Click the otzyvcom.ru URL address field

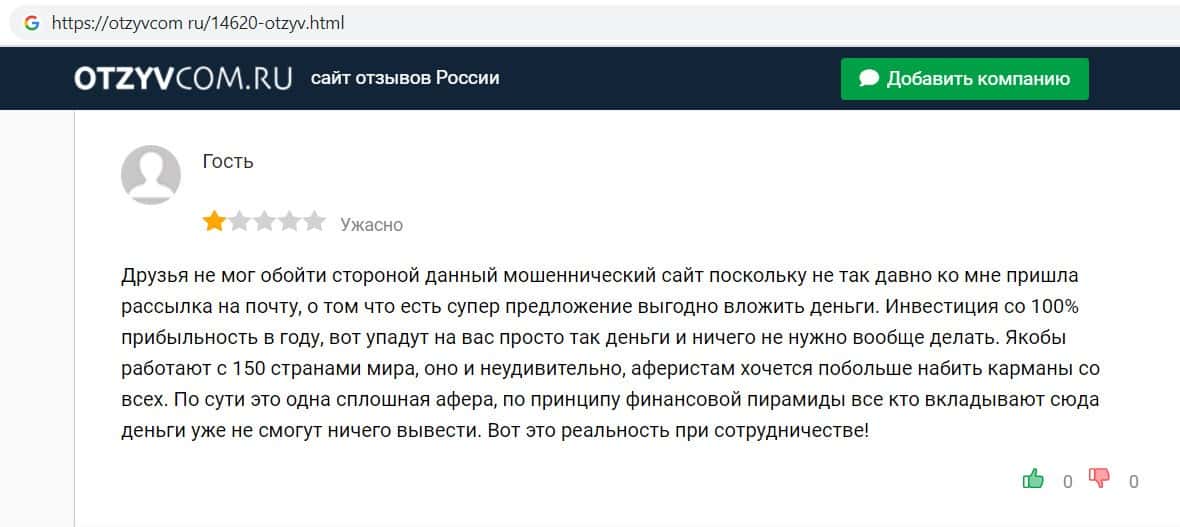click(197, 22)
